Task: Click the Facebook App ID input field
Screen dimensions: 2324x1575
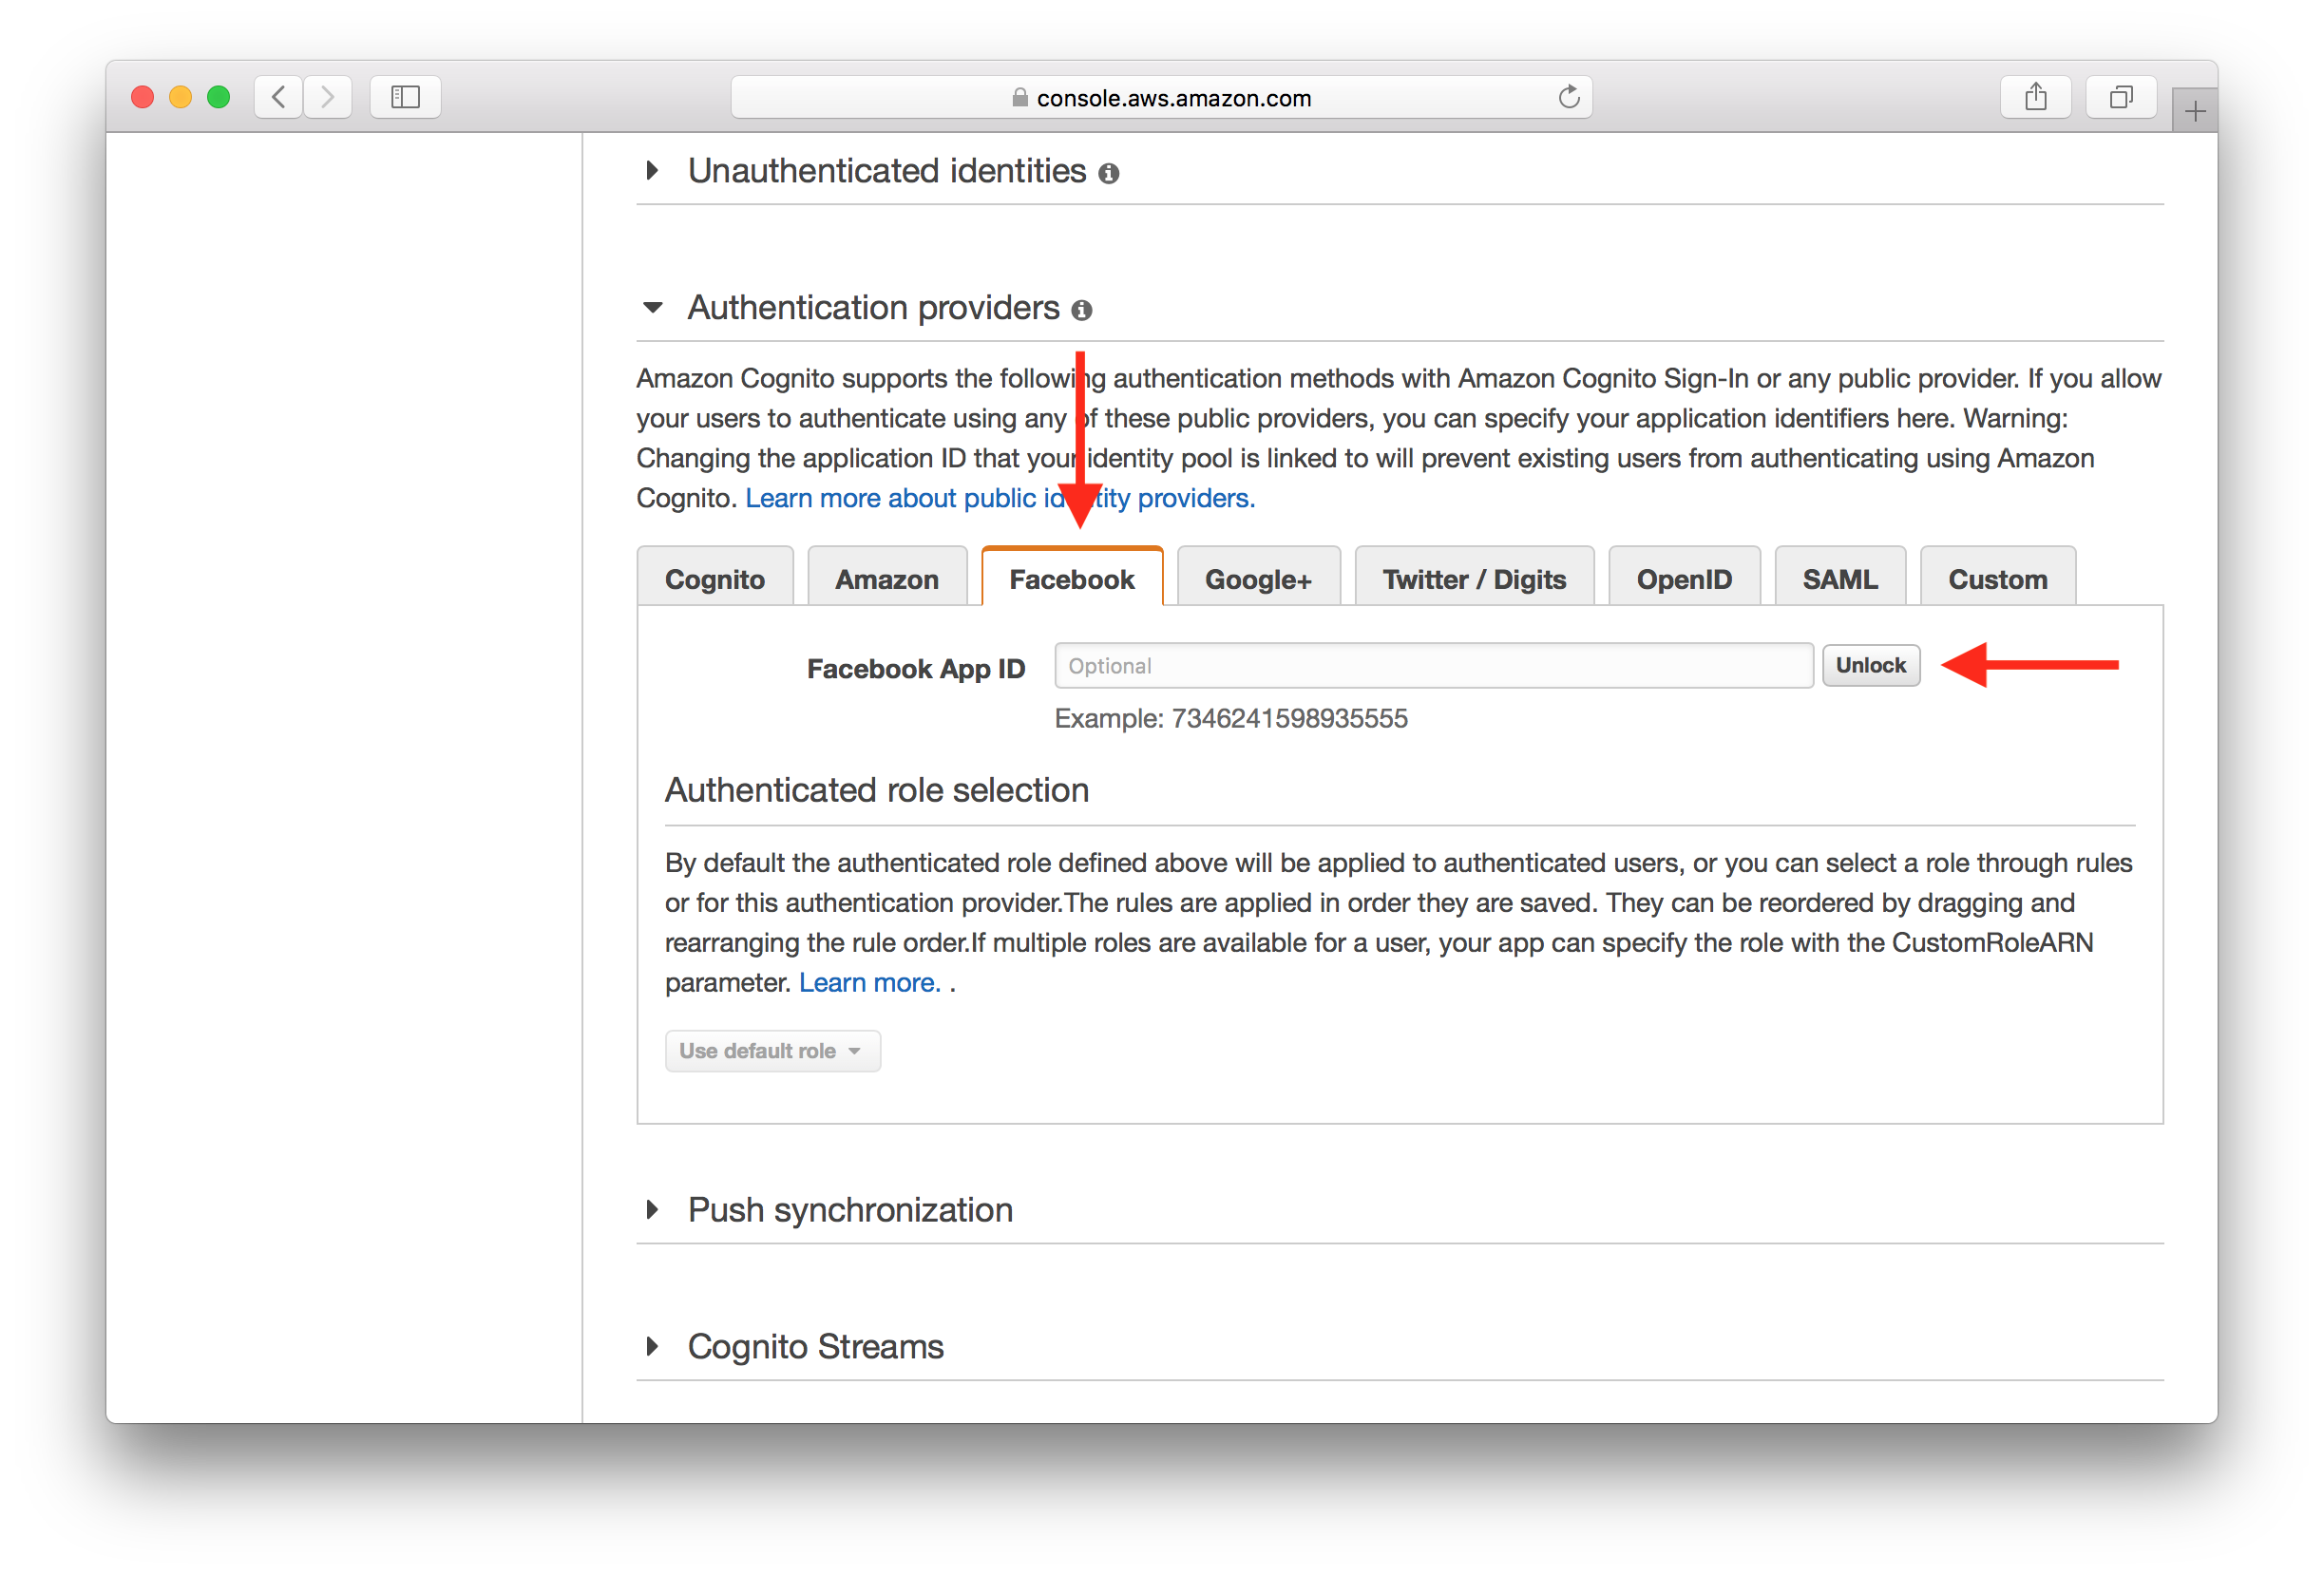Action: pyautogui.click(x=1431, y=664)
